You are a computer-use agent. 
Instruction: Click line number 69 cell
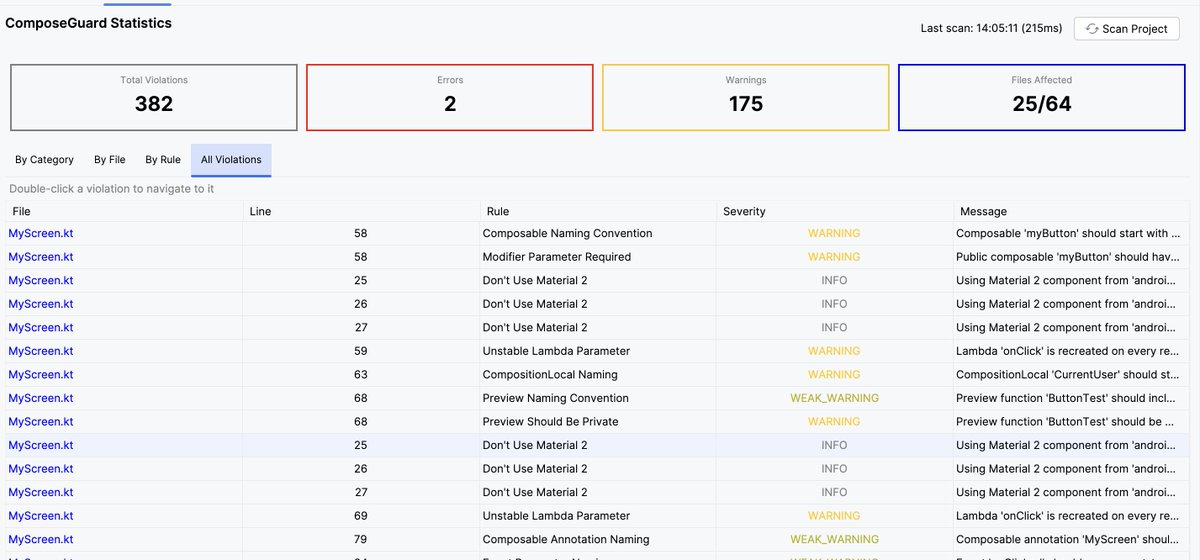tap(361, 516)
